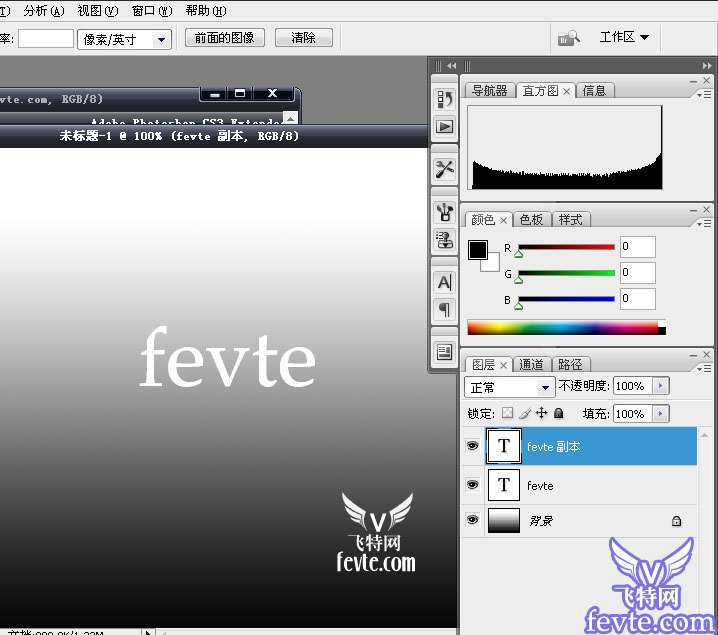The image size is (718, 635).
Task: Open the status bar info arrow
Action: [x=147, y=632]
